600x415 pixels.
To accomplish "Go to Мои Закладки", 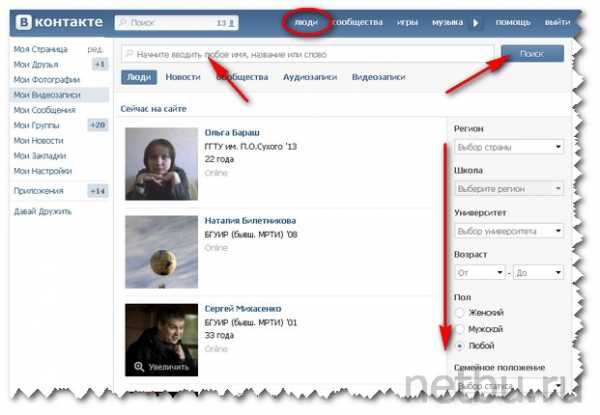I will pyautogui.click(x=40, y=156).
